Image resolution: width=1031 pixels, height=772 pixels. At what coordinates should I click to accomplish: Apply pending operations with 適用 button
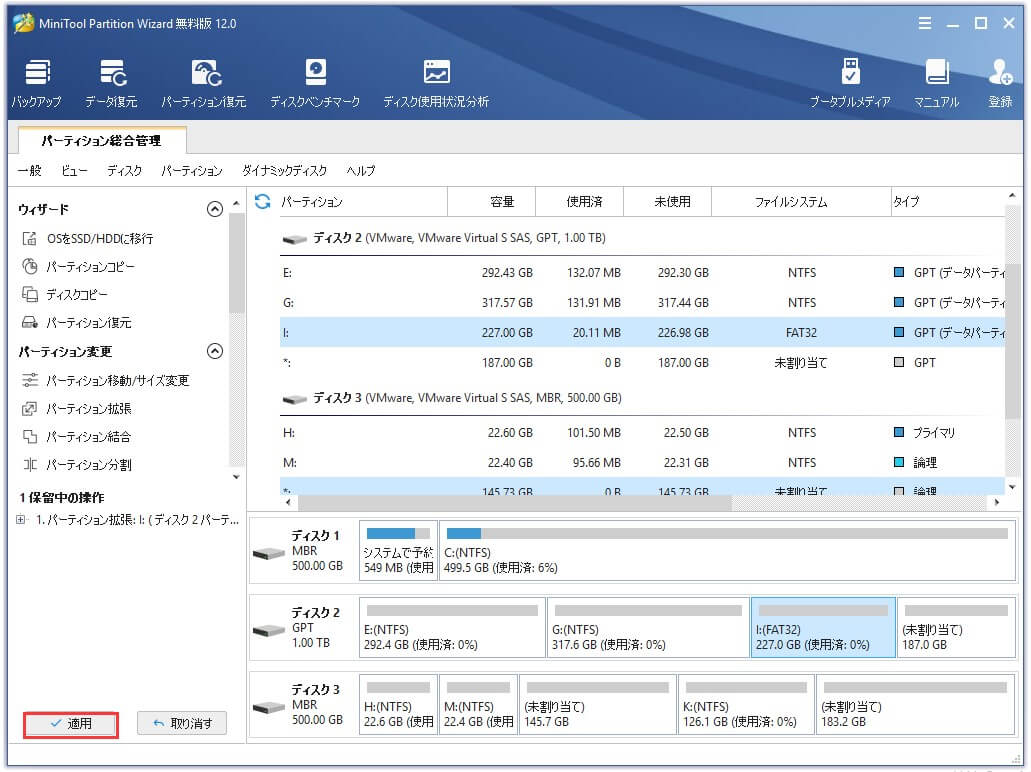(70, 722)
